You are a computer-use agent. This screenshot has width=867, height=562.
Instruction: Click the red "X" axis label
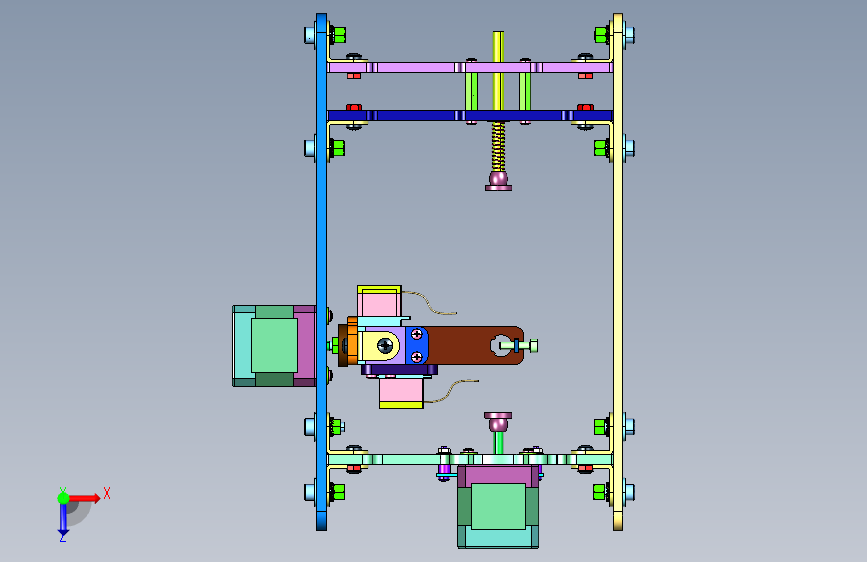[x=107, y=493]
